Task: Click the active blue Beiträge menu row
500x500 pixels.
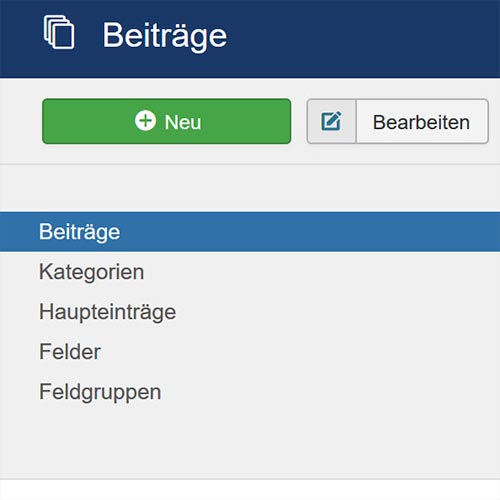Action: pyautogui.click(x=250, y=232)
